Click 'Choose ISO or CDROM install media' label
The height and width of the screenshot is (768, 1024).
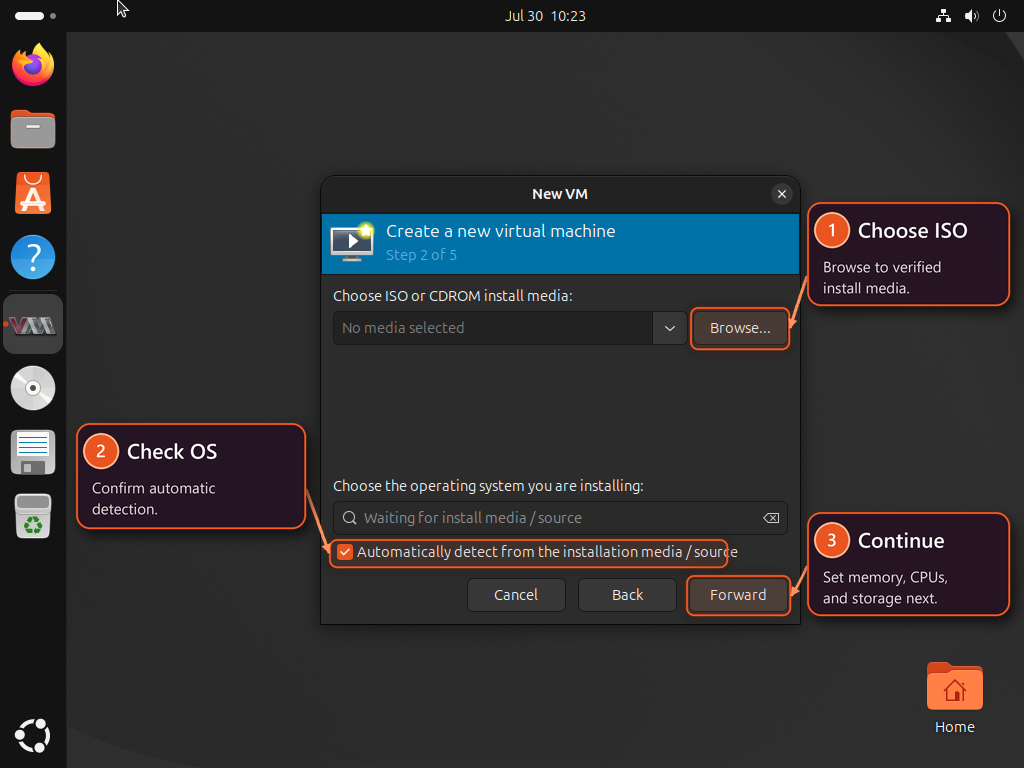point(453,296)
